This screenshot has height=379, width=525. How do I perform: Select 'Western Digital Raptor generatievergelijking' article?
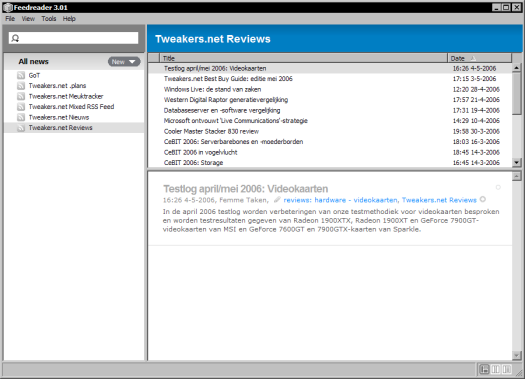point(226,100)
